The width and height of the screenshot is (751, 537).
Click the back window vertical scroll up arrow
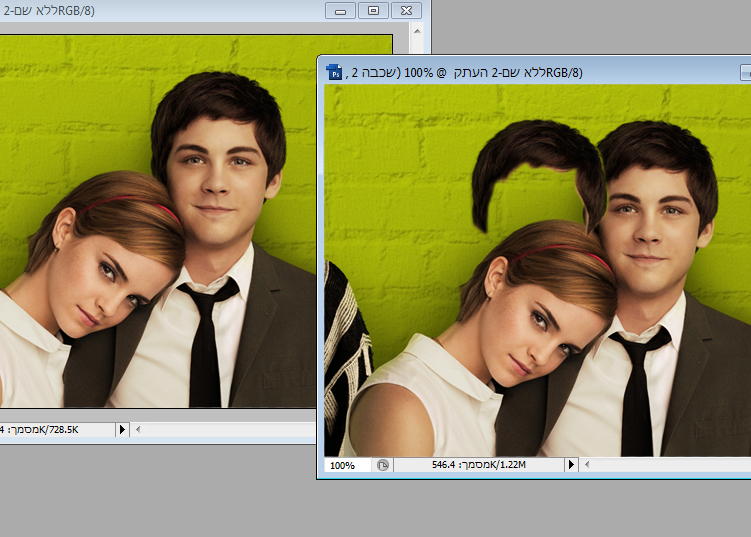tap(417, 31)
